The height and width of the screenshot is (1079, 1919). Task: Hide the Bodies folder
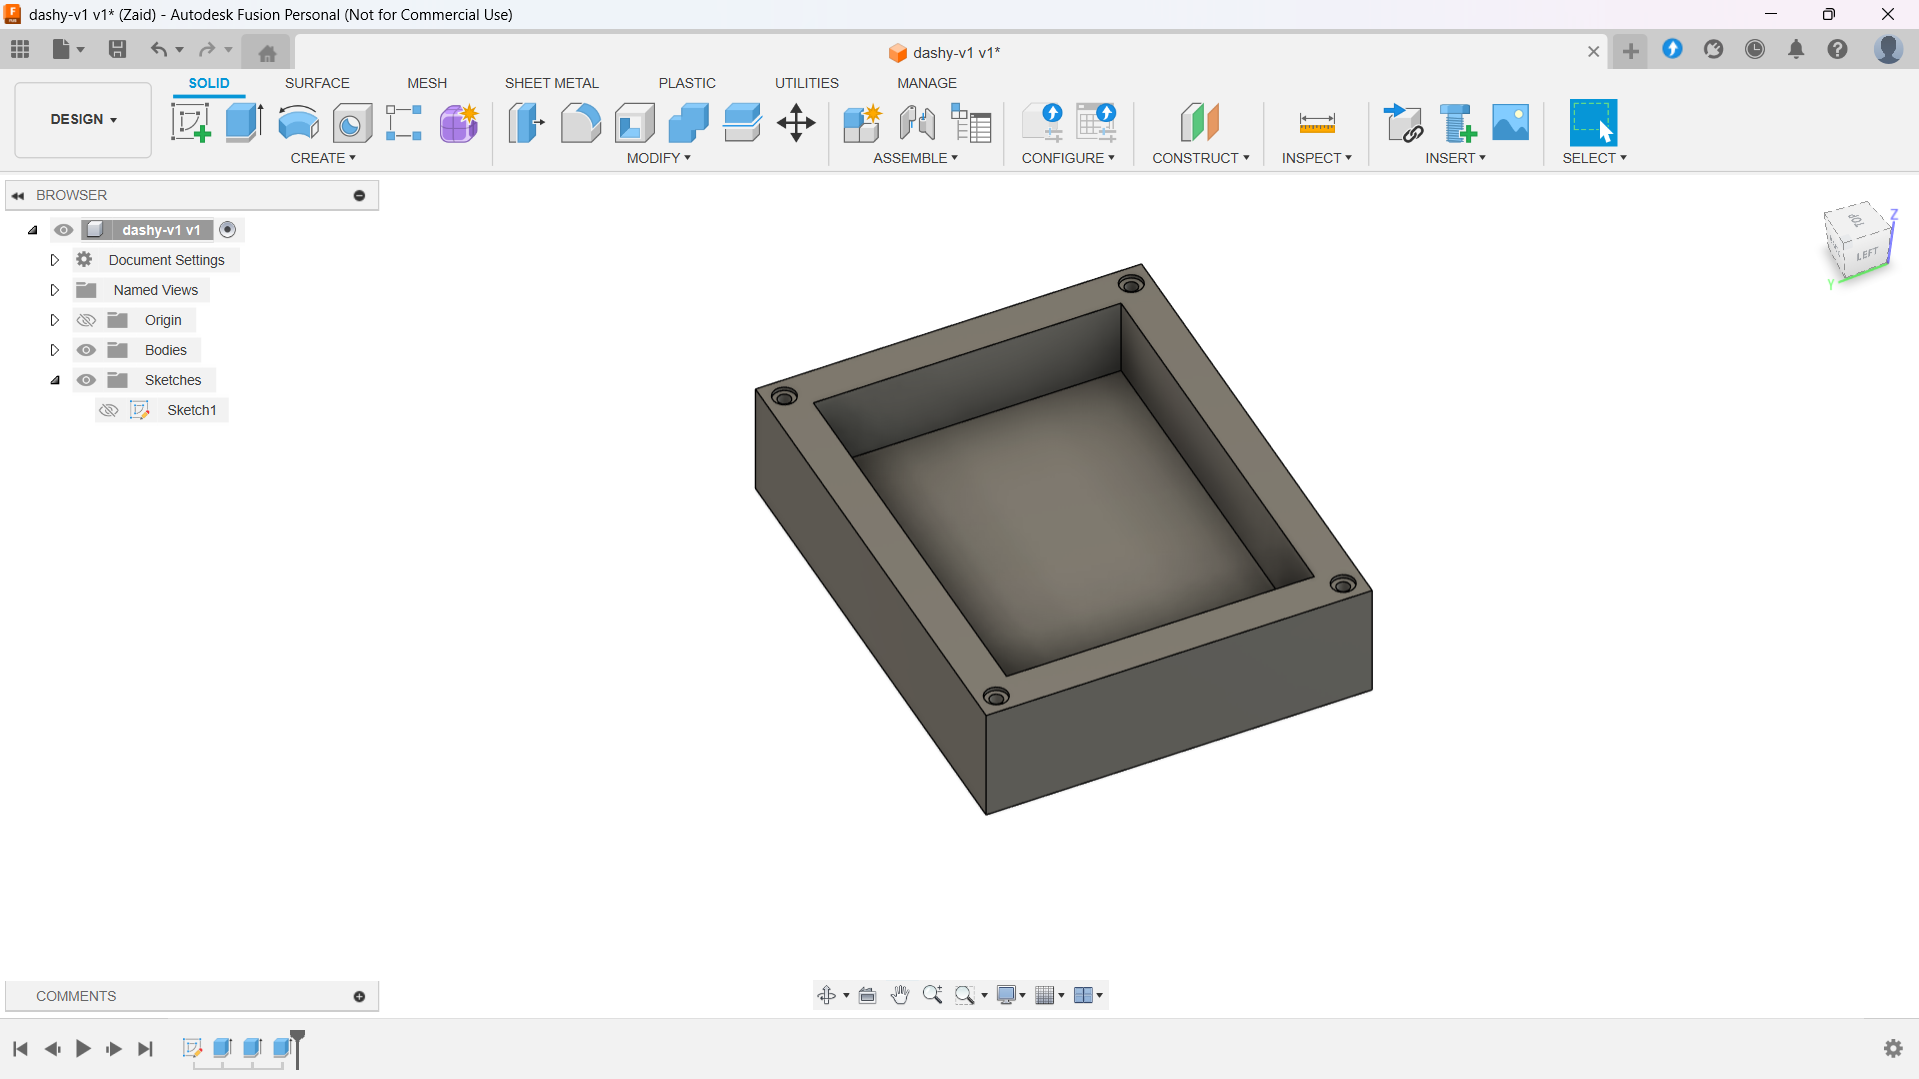(87, 350)
